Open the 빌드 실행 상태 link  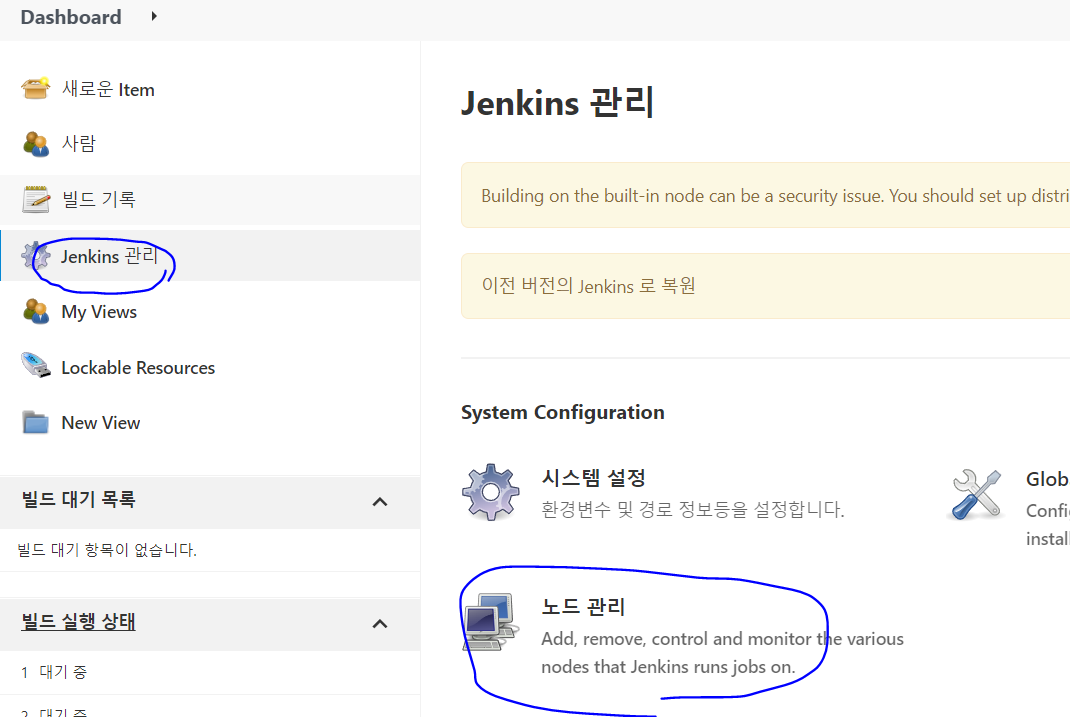[x=78, y=621]
